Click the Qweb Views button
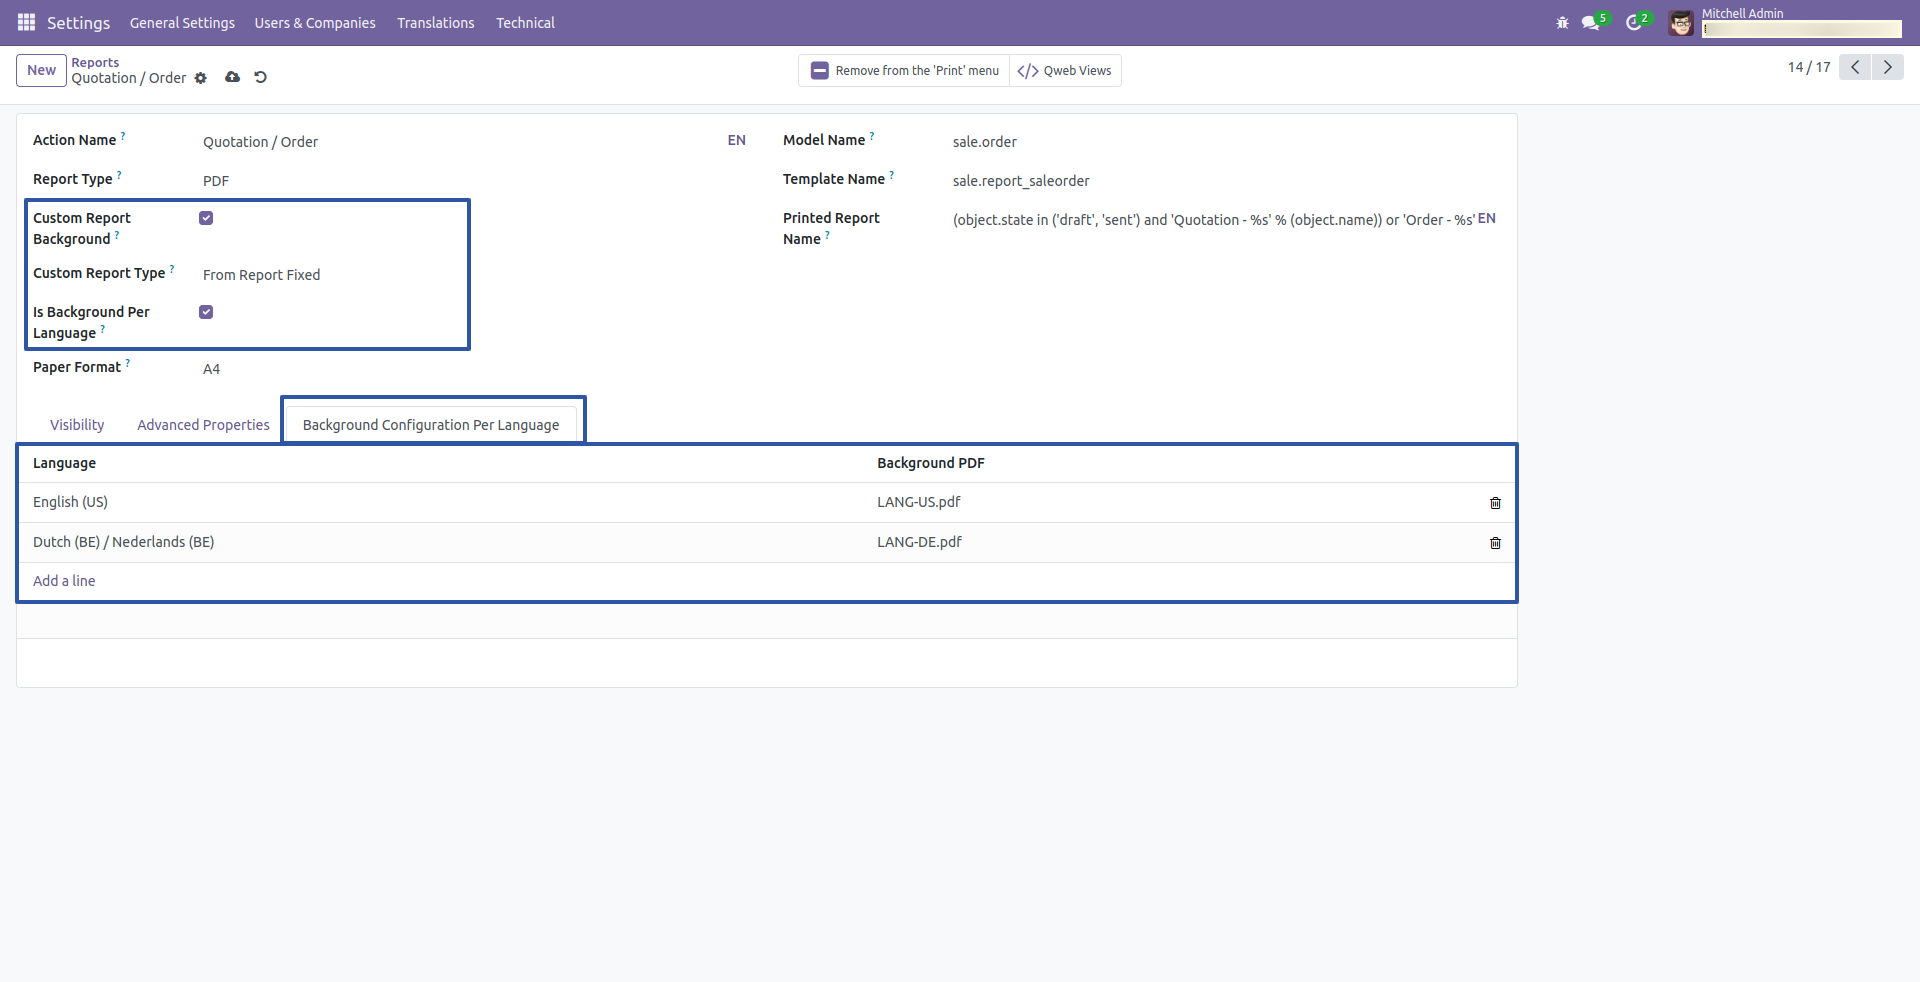Screen dimensions: 1920x982 [x=1064, y=70]
